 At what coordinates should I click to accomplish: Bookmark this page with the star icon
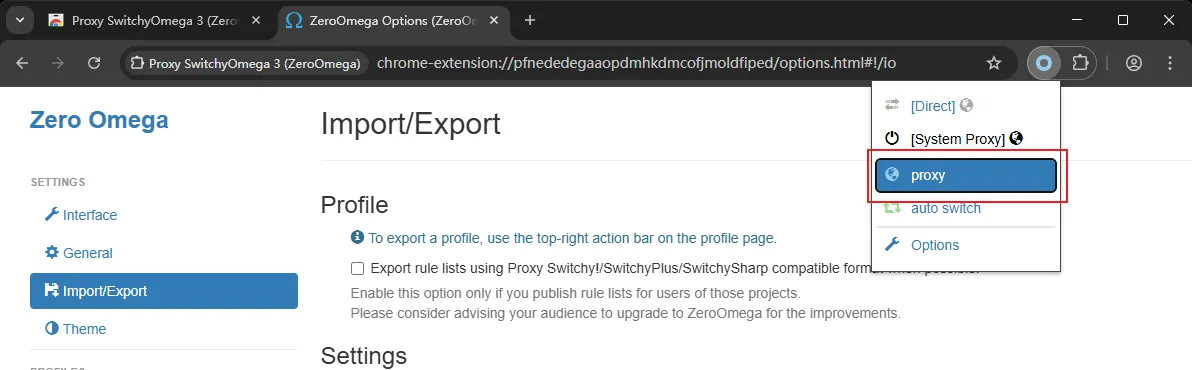click(994, 63)
